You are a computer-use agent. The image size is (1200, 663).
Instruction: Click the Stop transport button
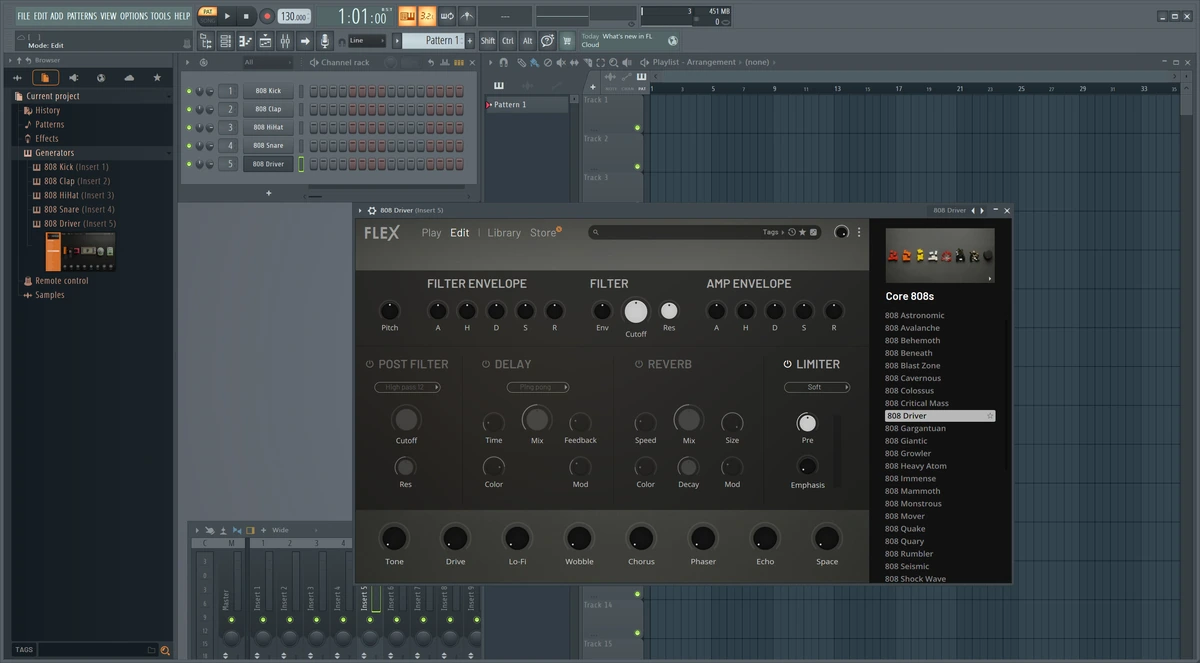(246, 16)
